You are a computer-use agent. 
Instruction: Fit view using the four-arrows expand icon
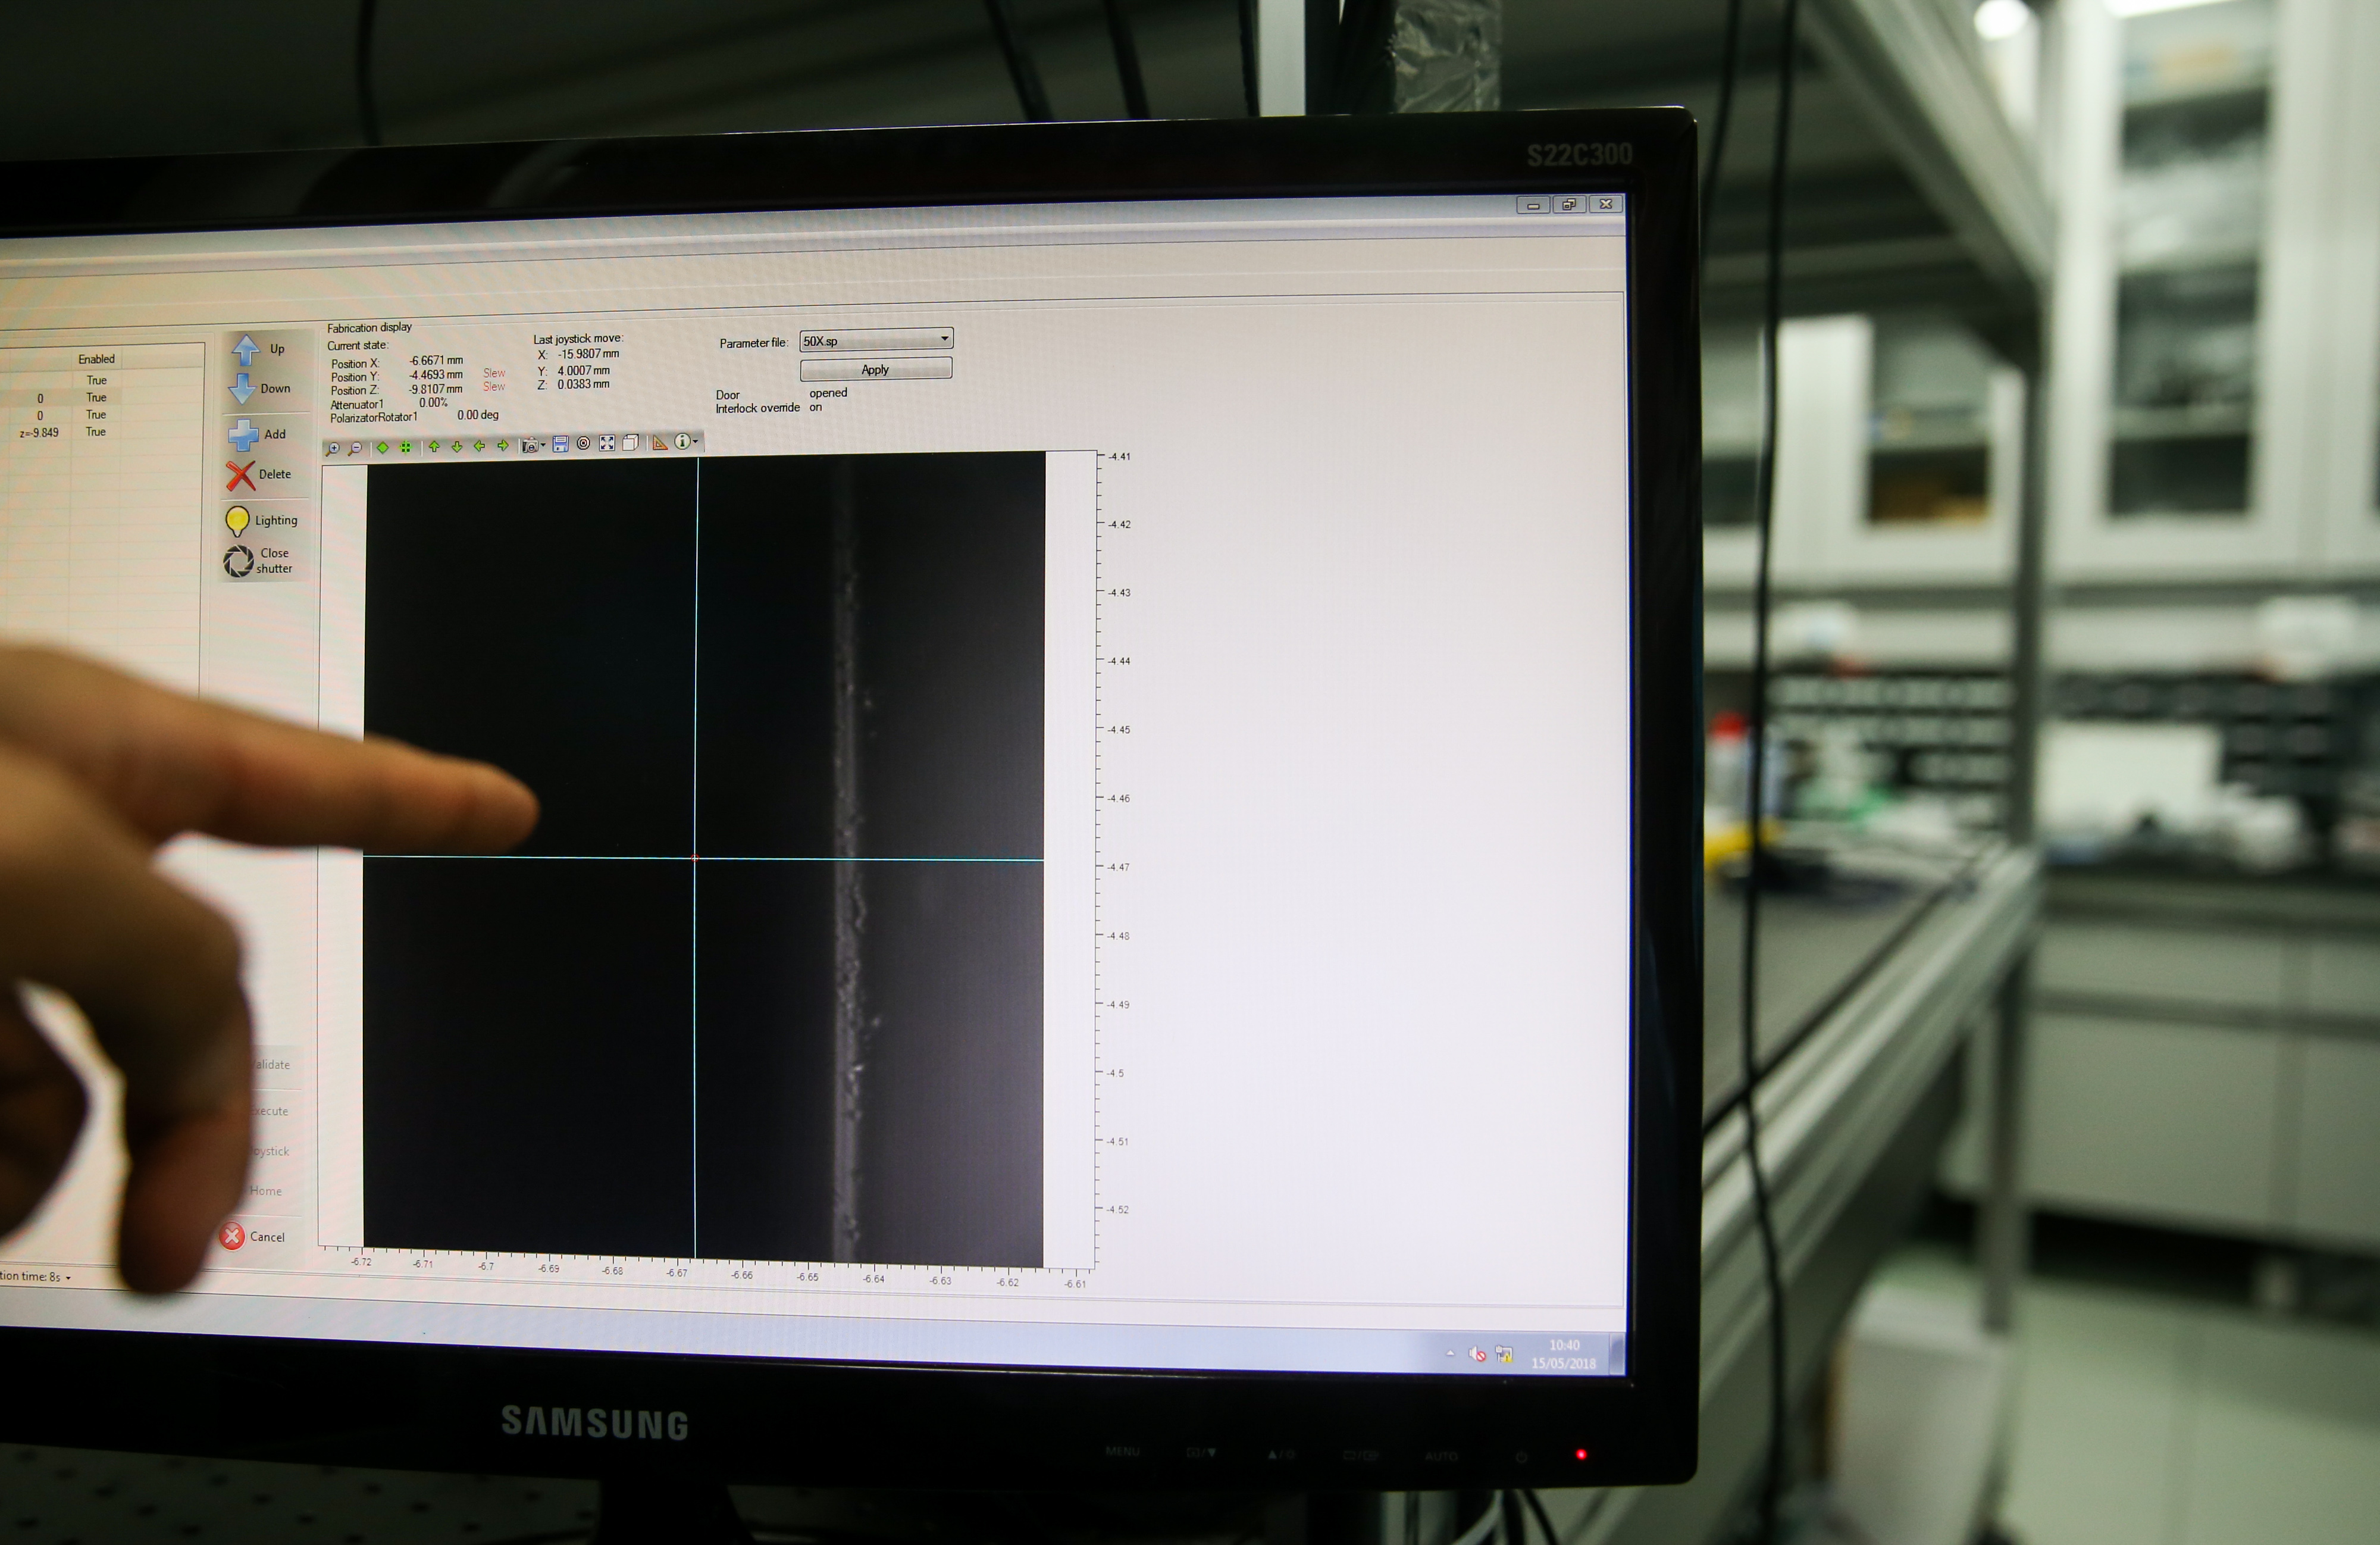607,443
